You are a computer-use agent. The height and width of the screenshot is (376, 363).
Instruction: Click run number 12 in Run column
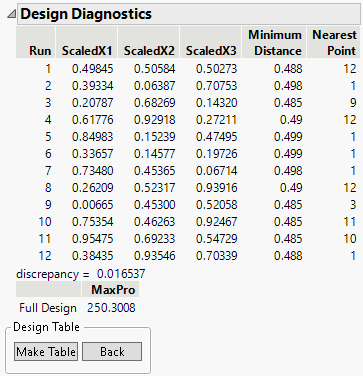pyautogui.click(x=45, y=256)
